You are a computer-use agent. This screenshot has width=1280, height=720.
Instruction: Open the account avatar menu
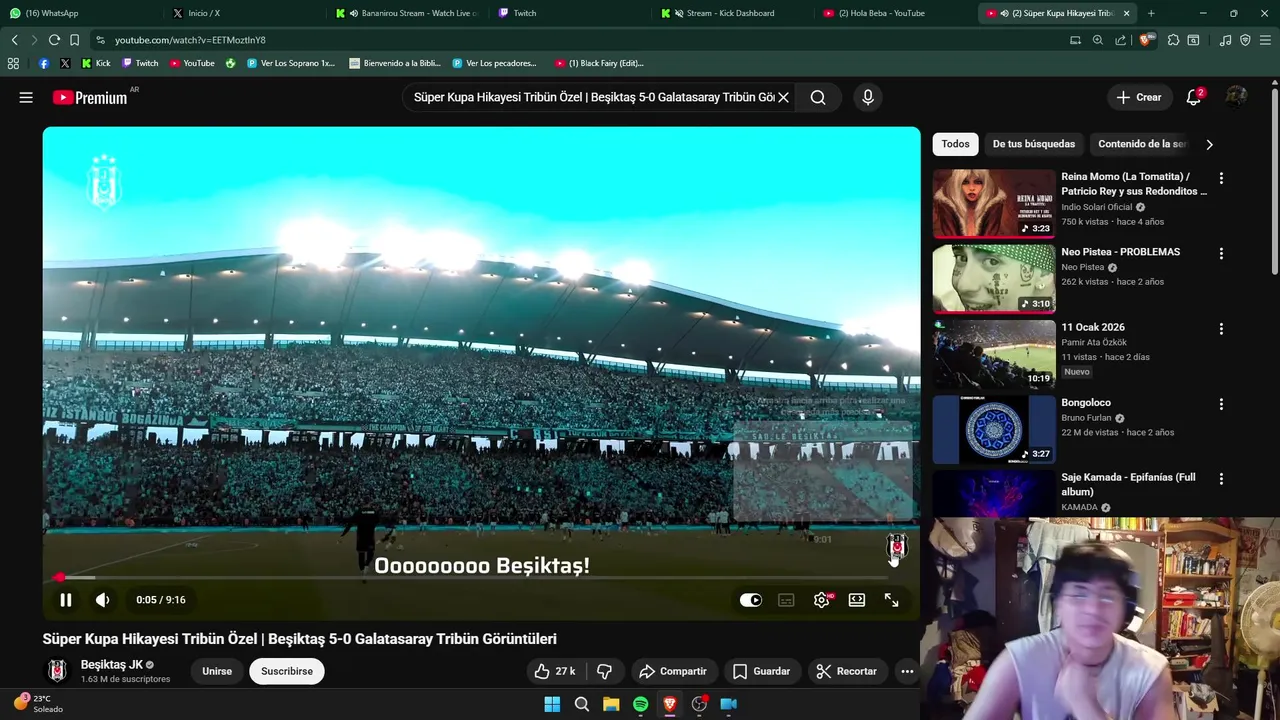(x=1237, y=97)
